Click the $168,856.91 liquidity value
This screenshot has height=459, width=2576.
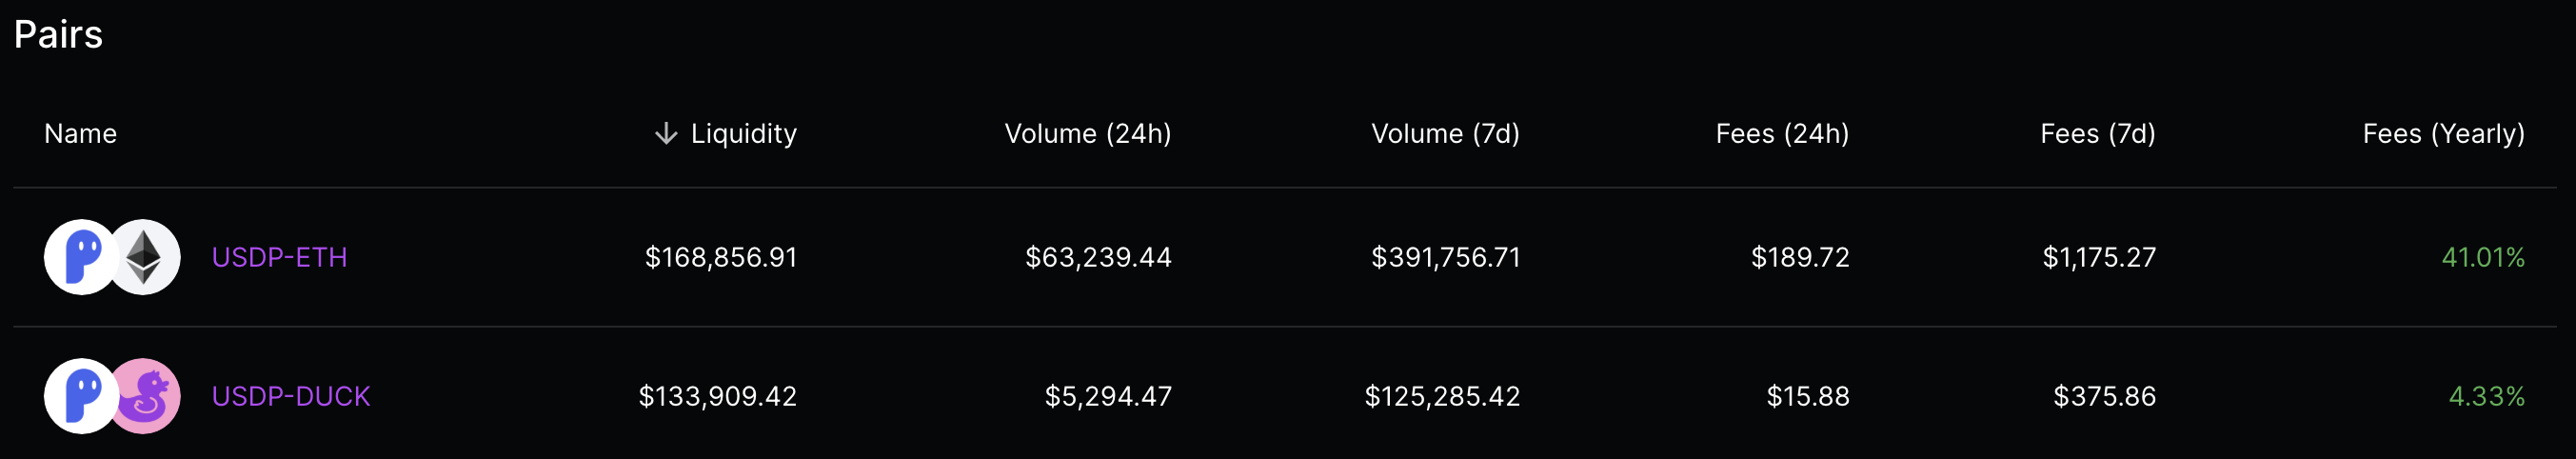click(721, 257)
